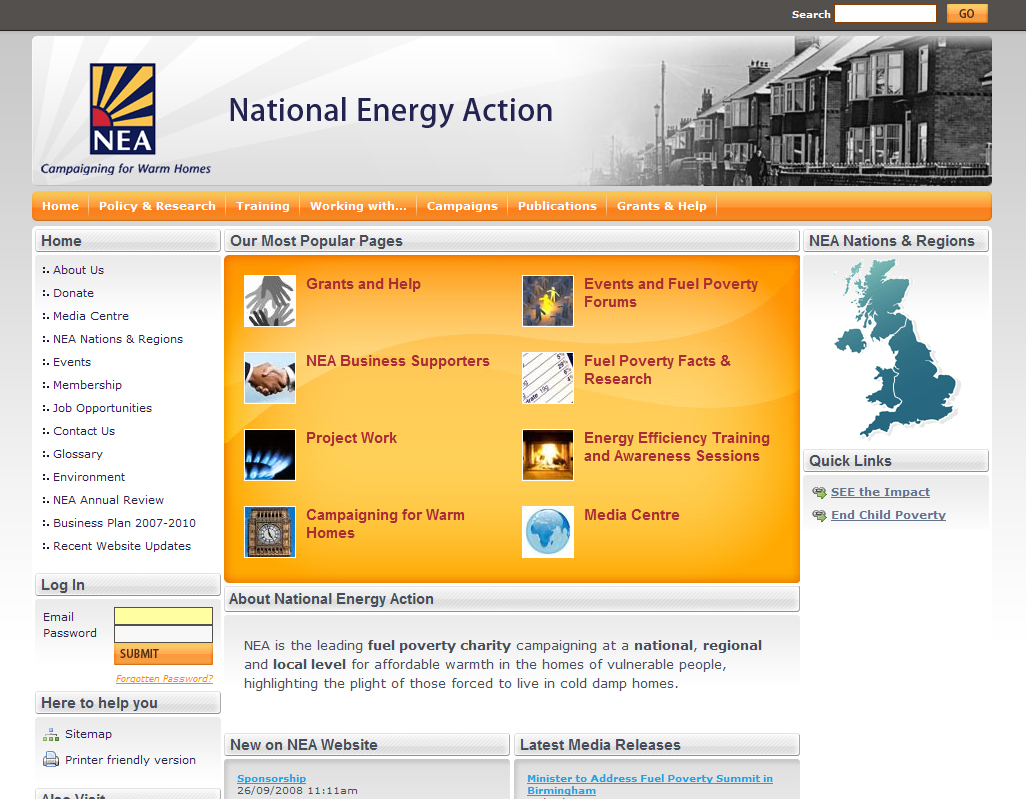Click the NEA sunburst logo
This screenshot has height=799, width=1026.
tap(122, 109)
